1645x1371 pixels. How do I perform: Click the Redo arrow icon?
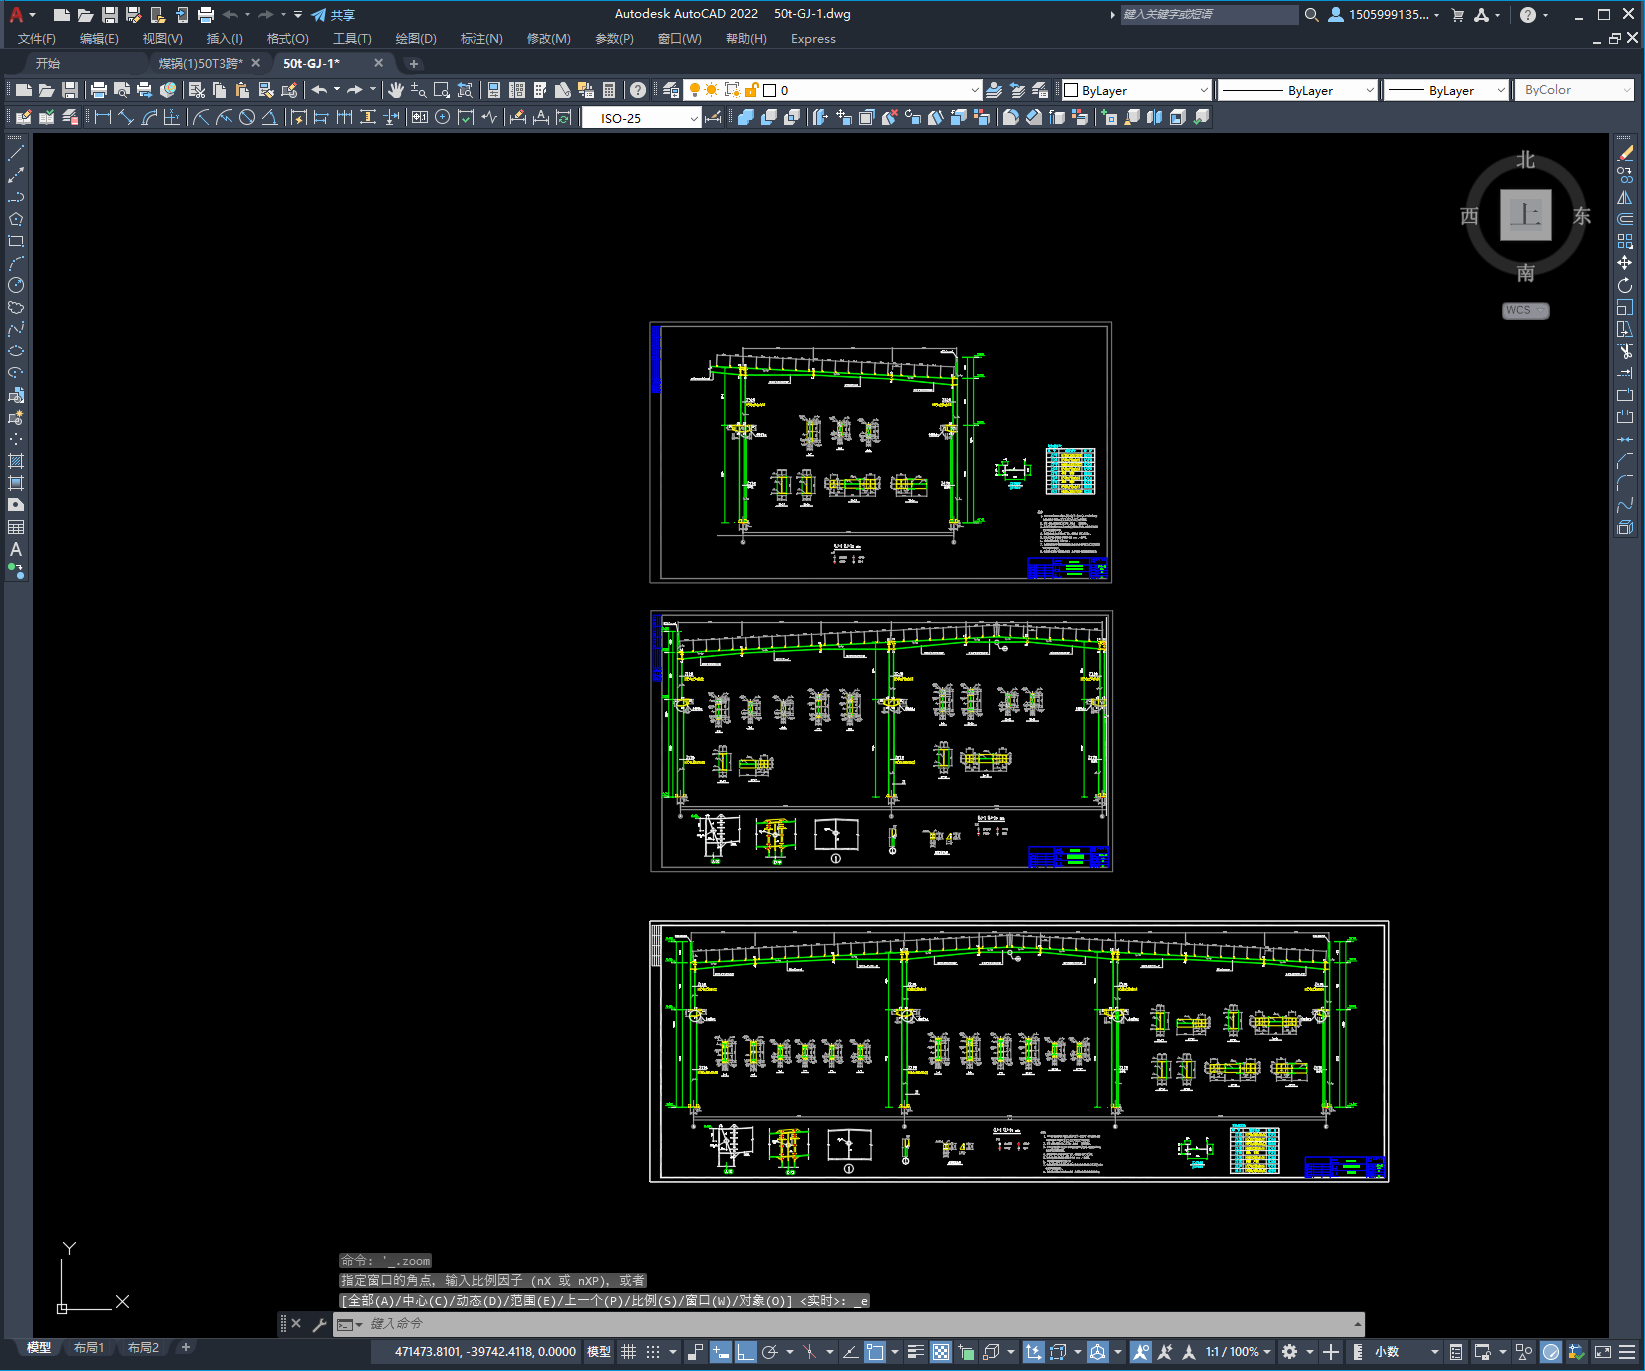pos(355,90)
